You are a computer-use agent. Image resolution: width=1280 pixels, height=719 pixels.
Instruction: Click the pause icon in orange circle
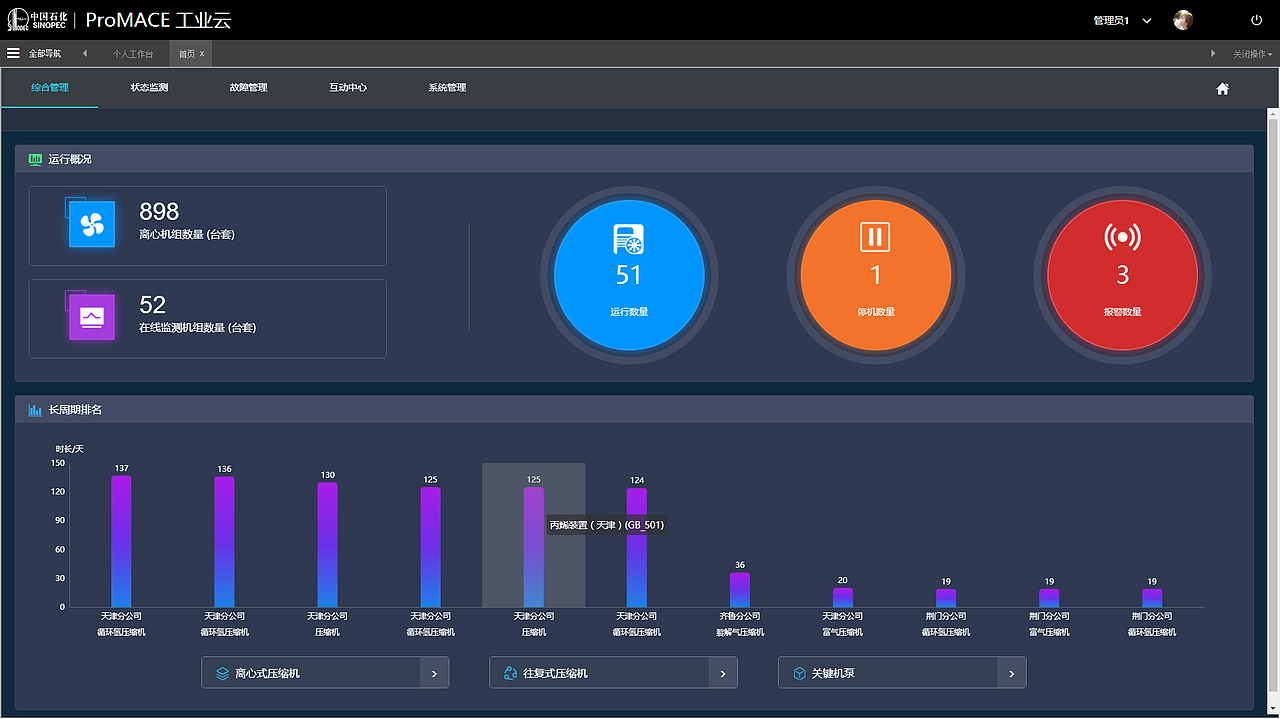(875, 237)
